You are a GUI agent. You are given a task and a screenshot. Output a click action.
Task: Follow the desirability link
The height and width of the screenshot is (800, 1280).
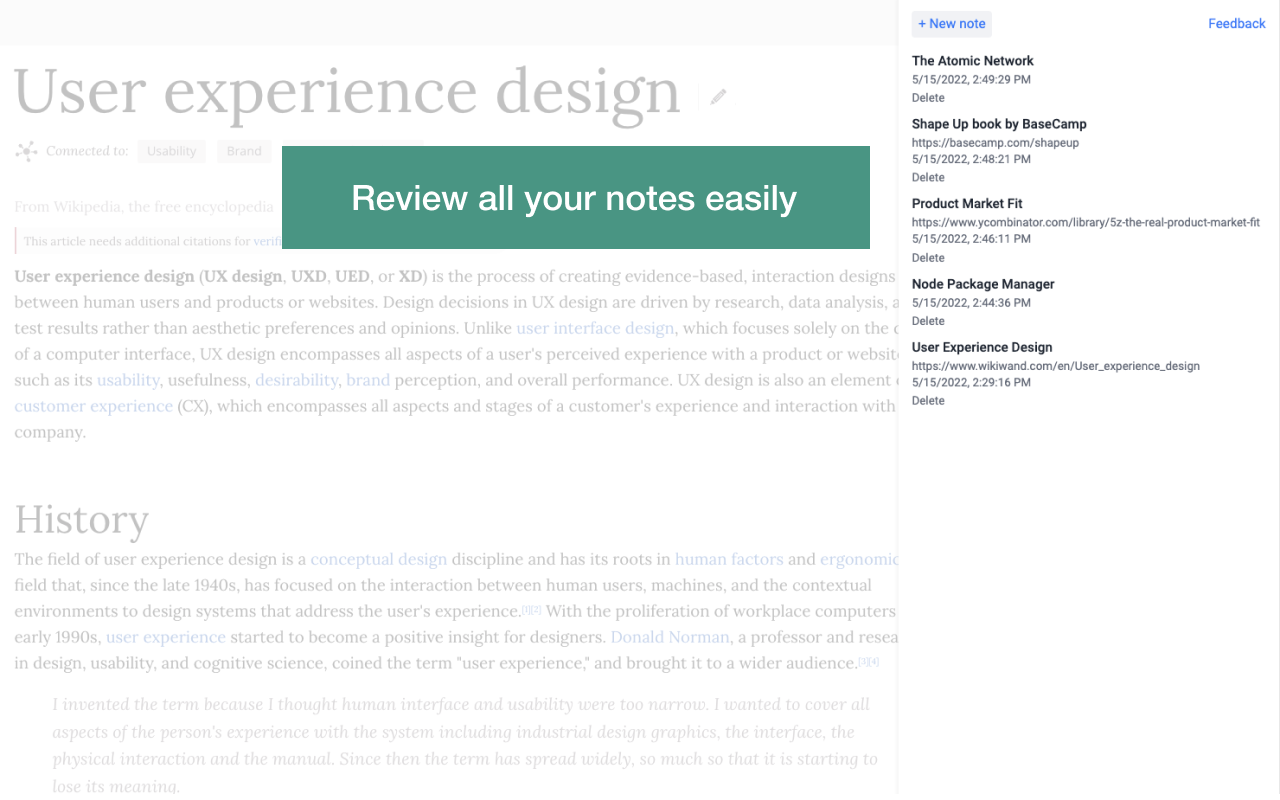(x=296, y=380)
